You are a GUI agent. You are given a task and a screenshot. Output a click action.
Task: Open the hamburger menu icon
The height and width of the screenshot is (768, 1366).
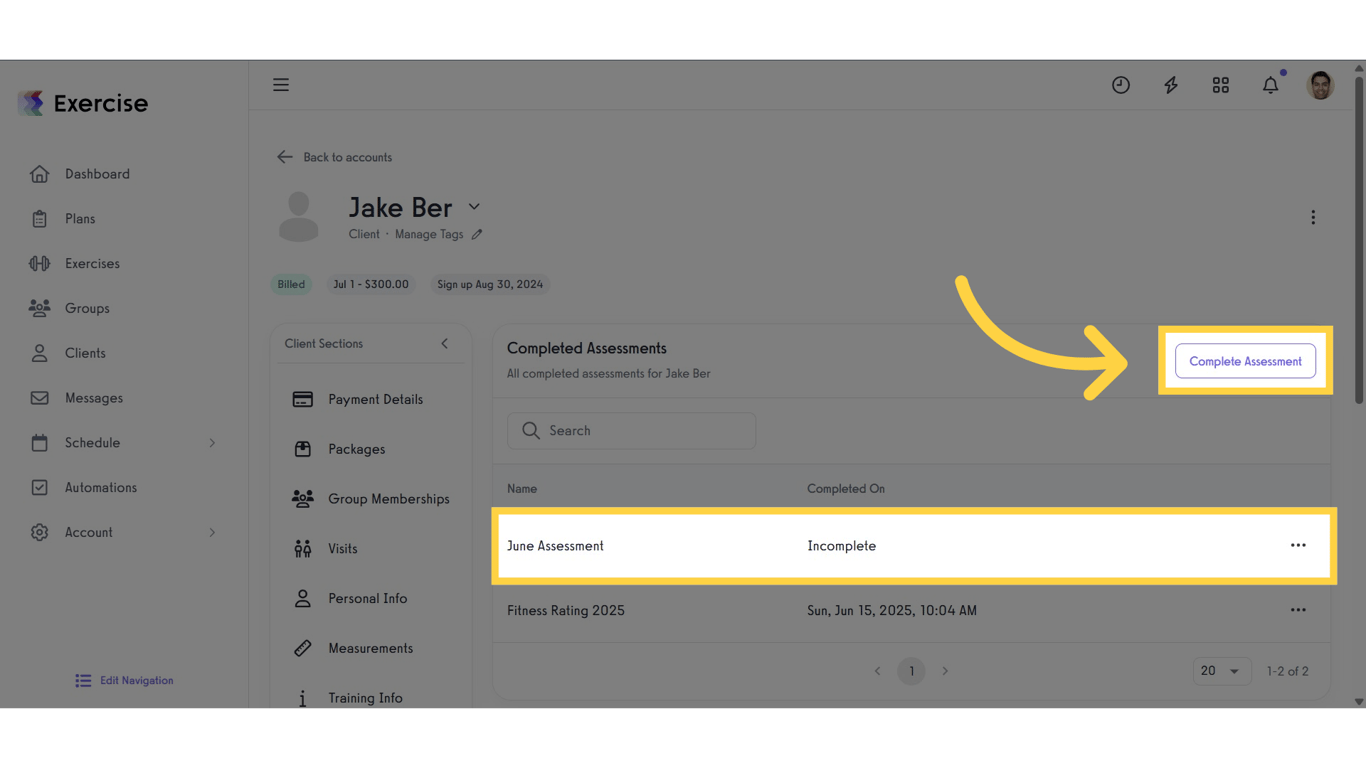(x=281, y=85)
